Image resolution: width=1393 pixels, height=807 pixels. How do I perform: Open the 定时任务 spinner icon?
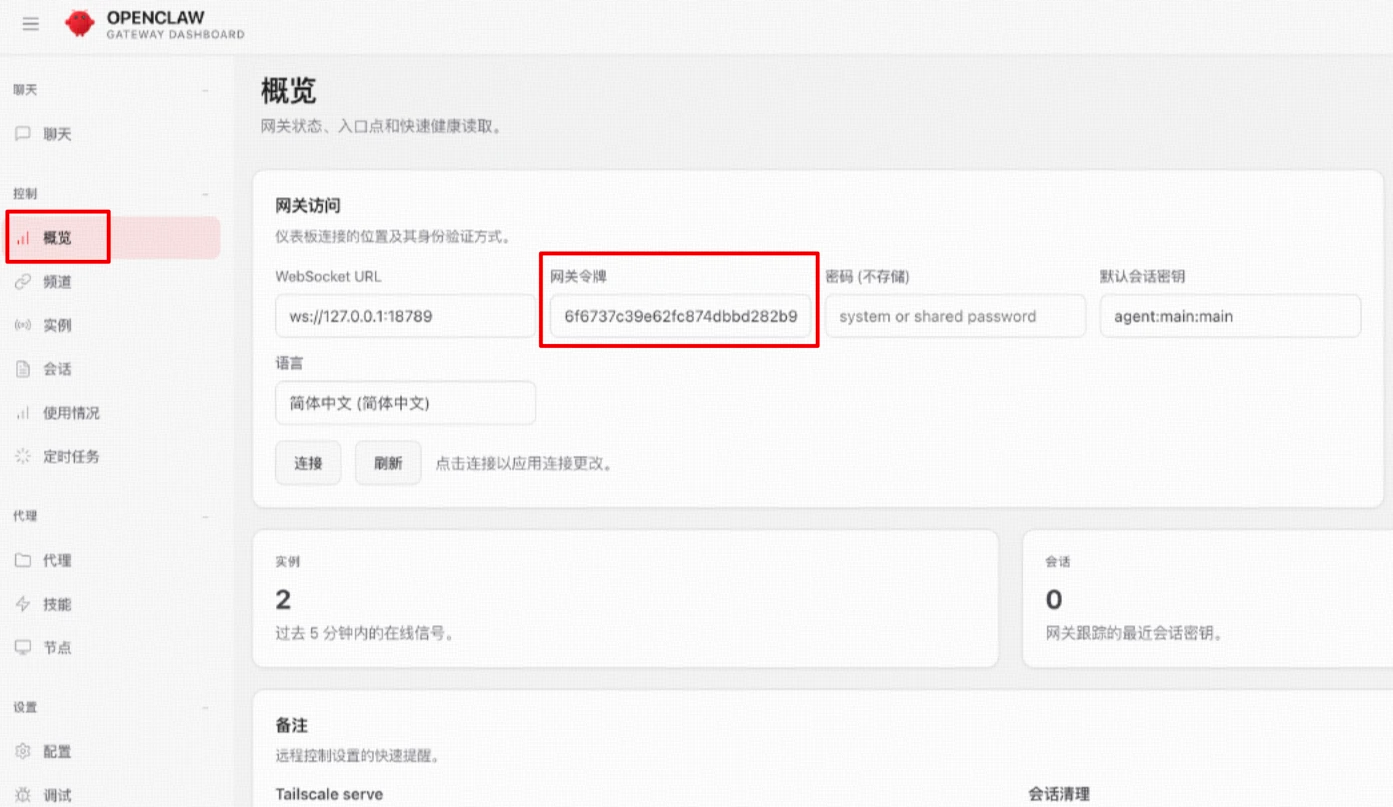(x=23, y=456)
